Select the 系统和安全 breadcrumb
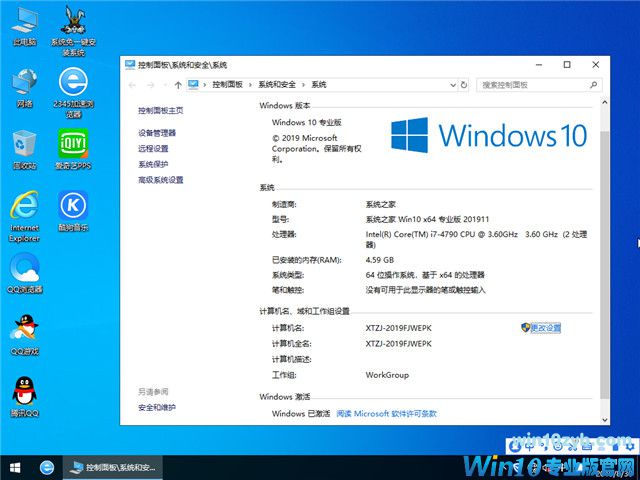Image resolution: width=640 pixels, height=480 pixels. coord(277,84)
